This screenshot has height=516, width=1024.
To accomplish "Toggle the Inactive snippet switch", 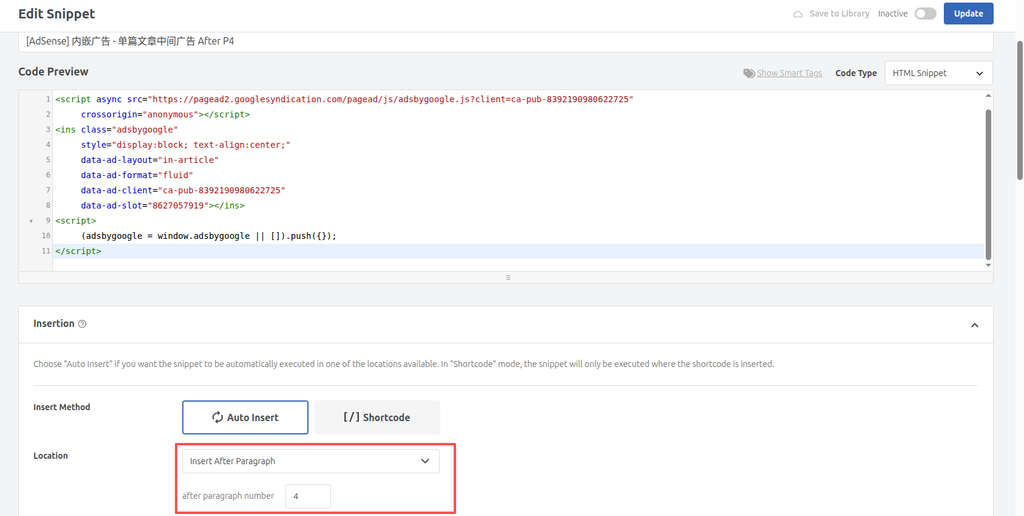I will 925,14.
